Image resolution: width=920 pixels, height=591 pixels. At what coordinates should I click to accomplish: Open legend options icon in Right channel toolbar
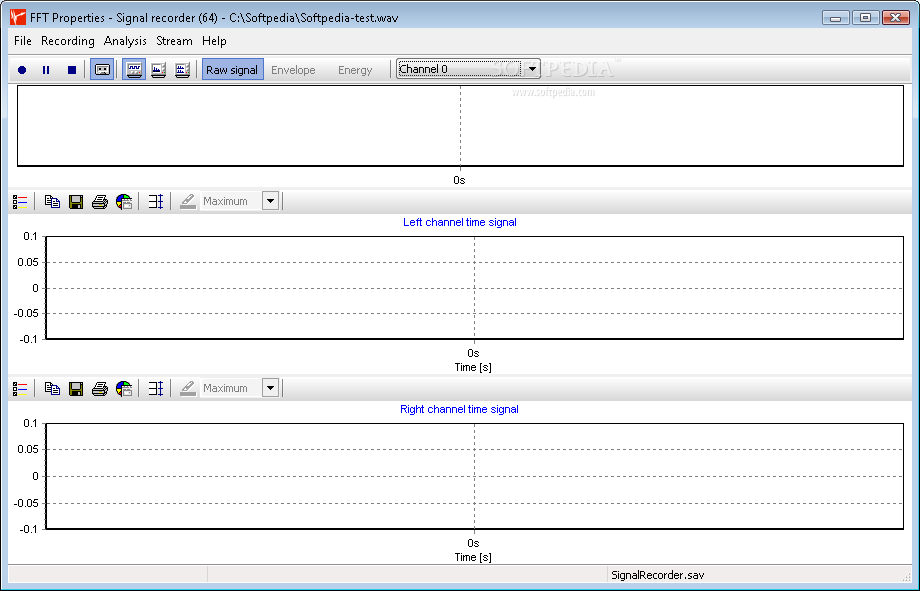click(20, 389)
